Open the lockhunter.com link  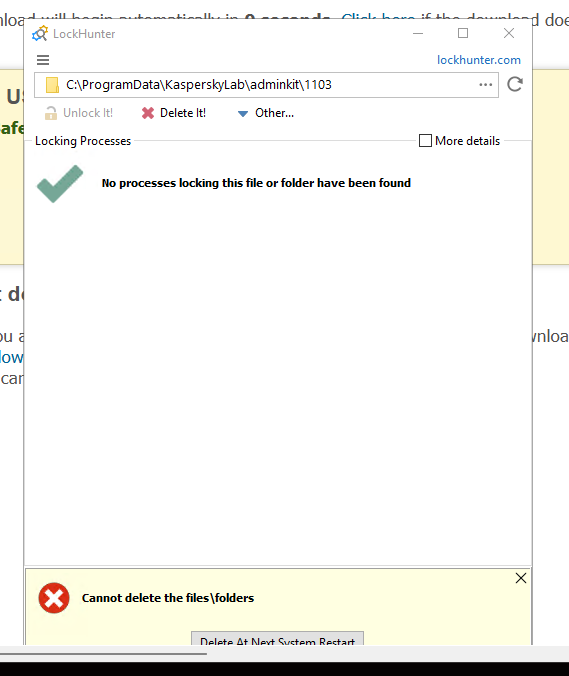click(479, 60)
